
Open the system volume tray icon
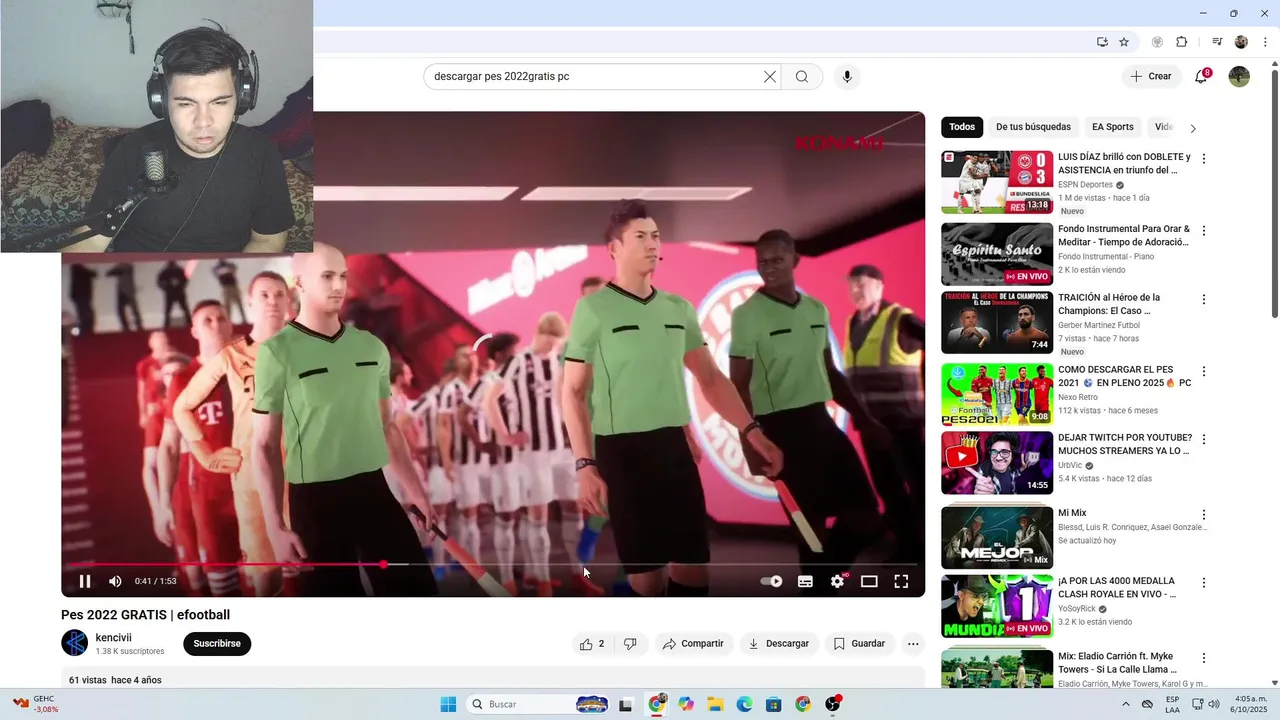click(x=1213, y=704)
